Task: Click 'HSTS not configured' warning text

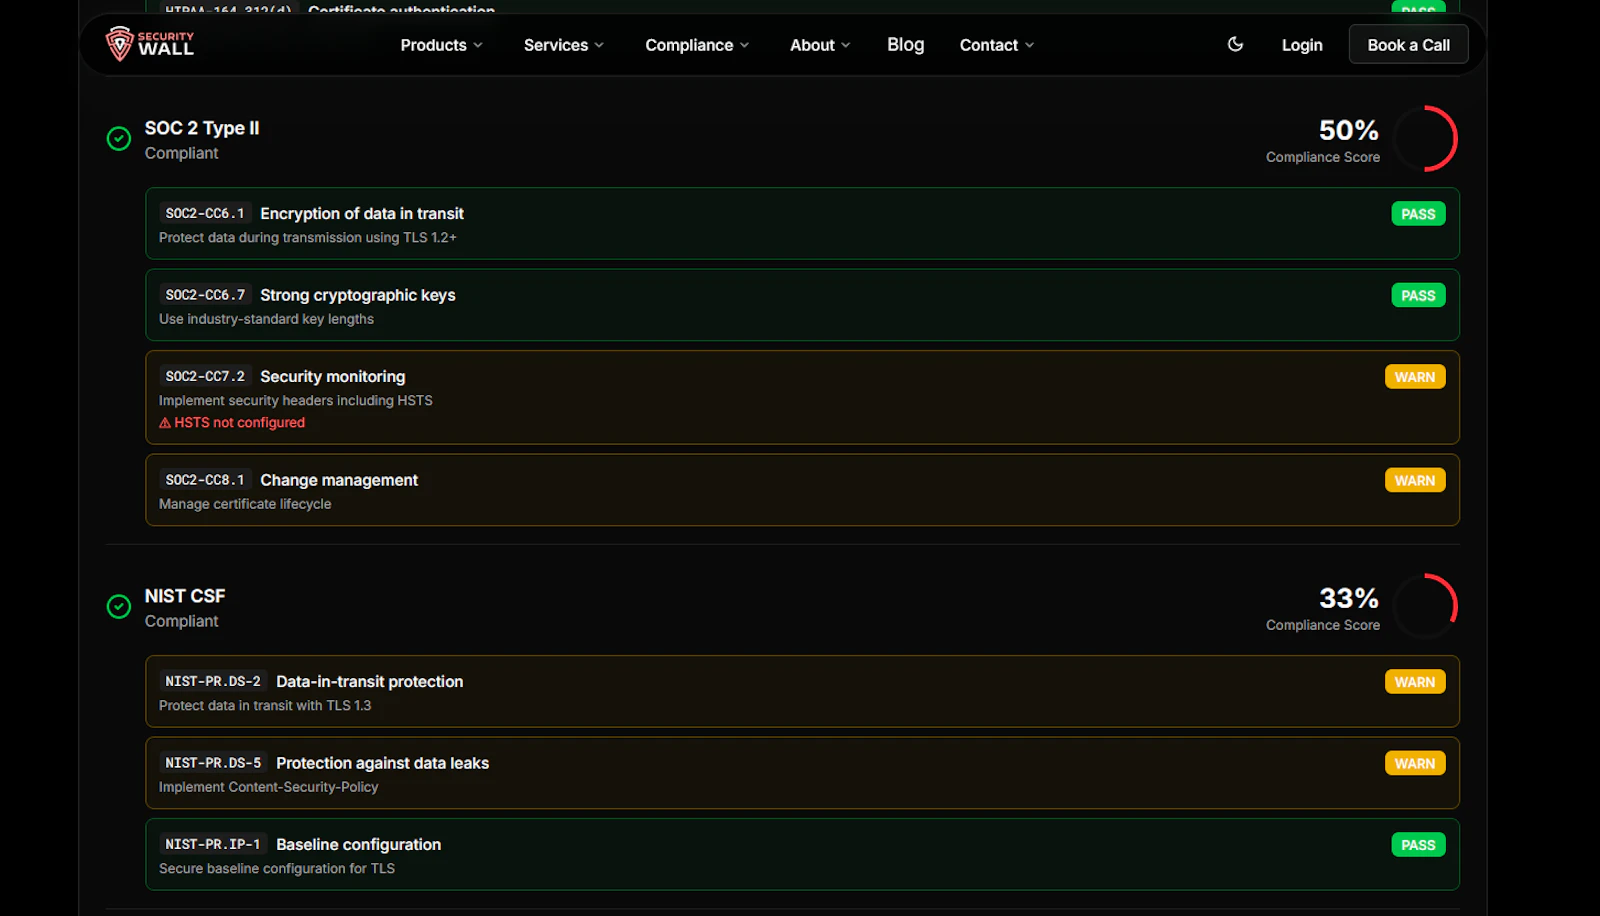Action: coord(240,423)
